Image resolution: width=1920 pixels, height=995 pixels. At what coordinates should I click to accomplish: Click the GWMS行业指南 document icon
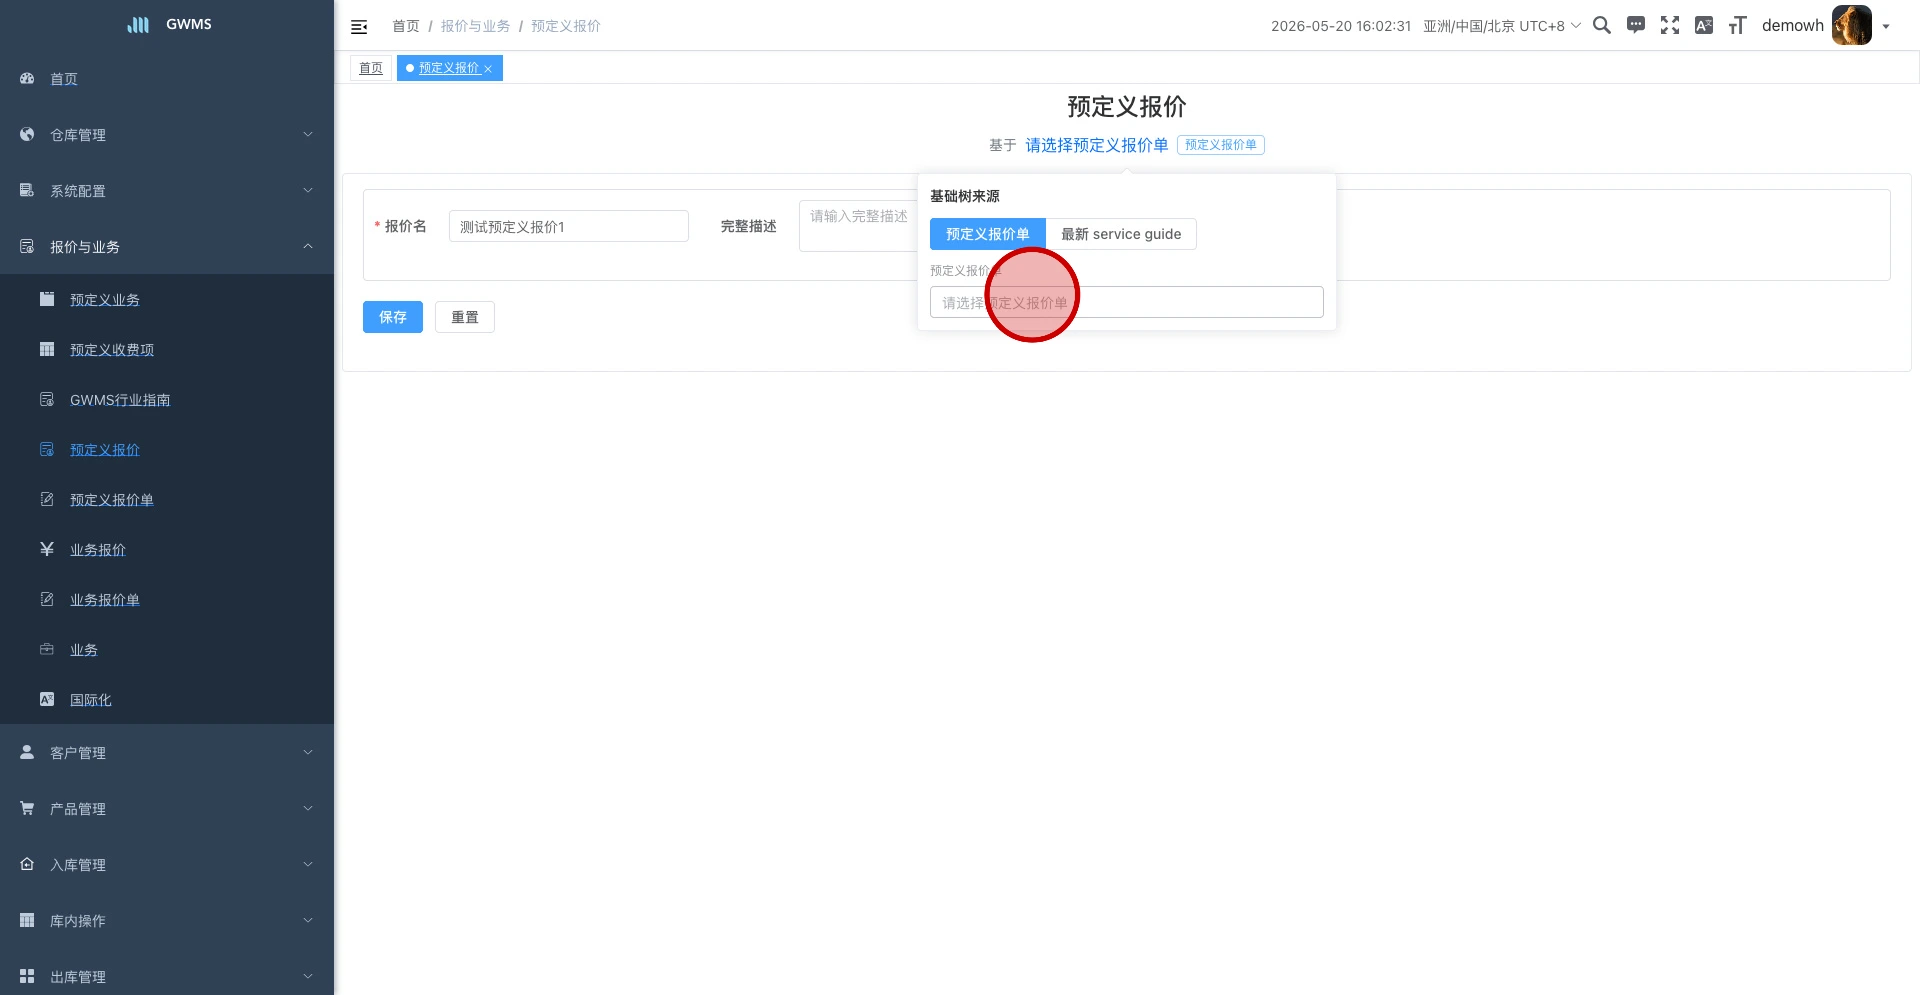(47, 399)
